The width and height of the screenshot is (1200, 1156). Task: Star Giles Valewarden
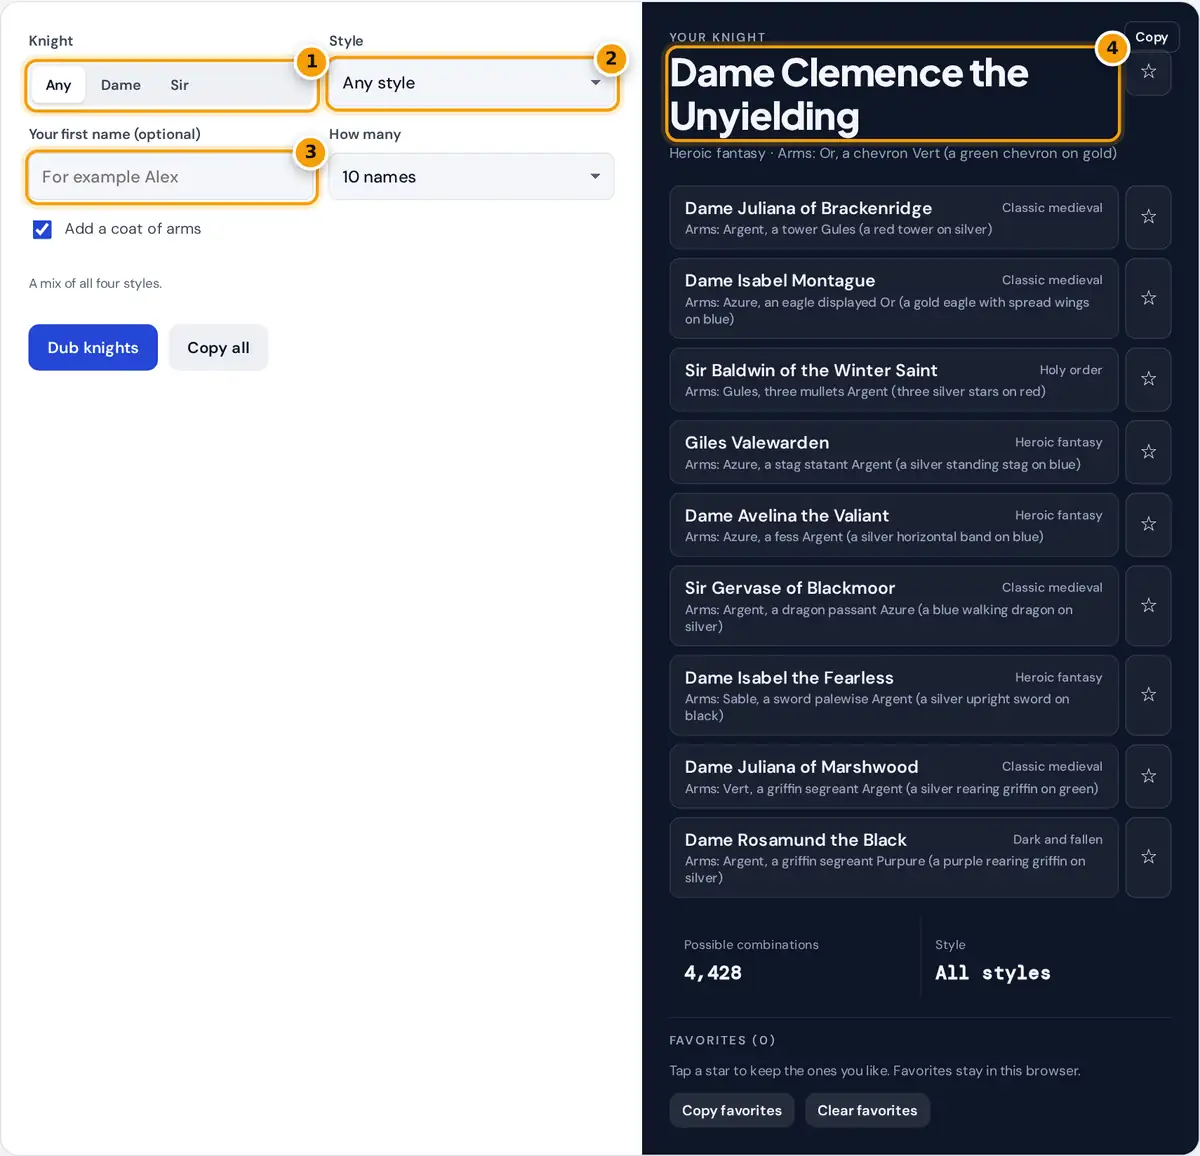click(x=1148, y=452)
